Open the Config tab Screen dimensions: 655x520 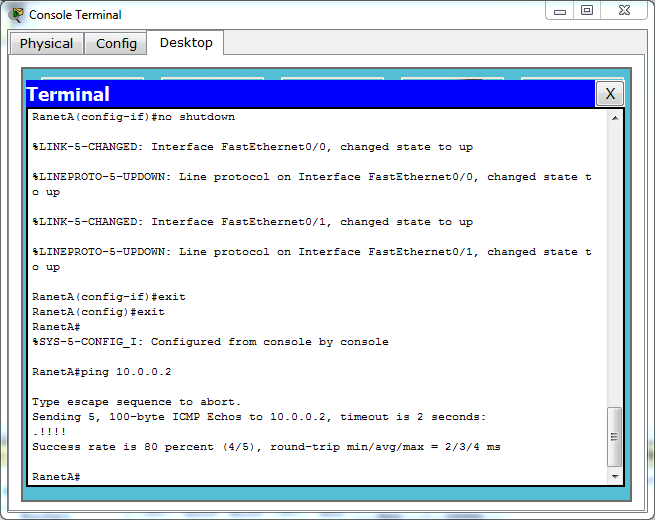point(116,43)
